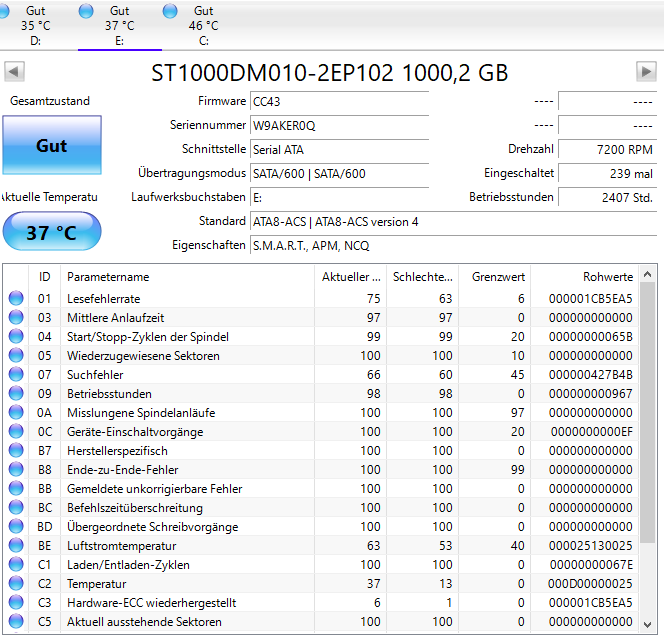Click the Grenzwert column header
664x640 pixels.
tap(495, 277)
